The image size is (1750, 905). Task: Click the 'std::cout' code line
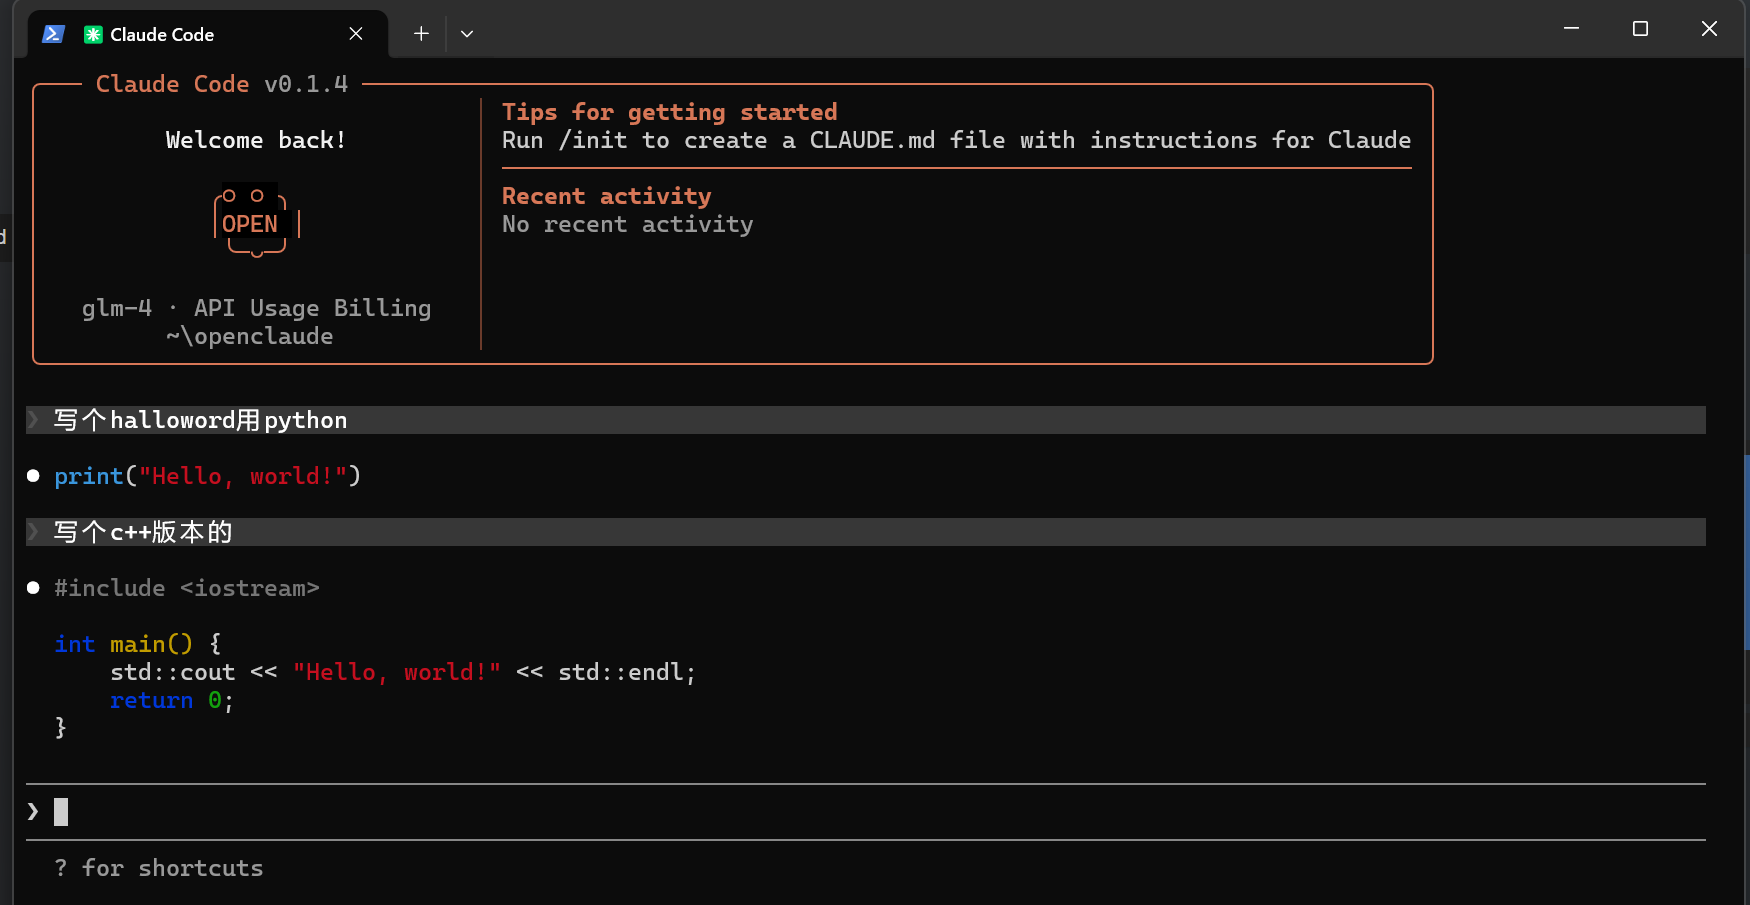(403, 672)
